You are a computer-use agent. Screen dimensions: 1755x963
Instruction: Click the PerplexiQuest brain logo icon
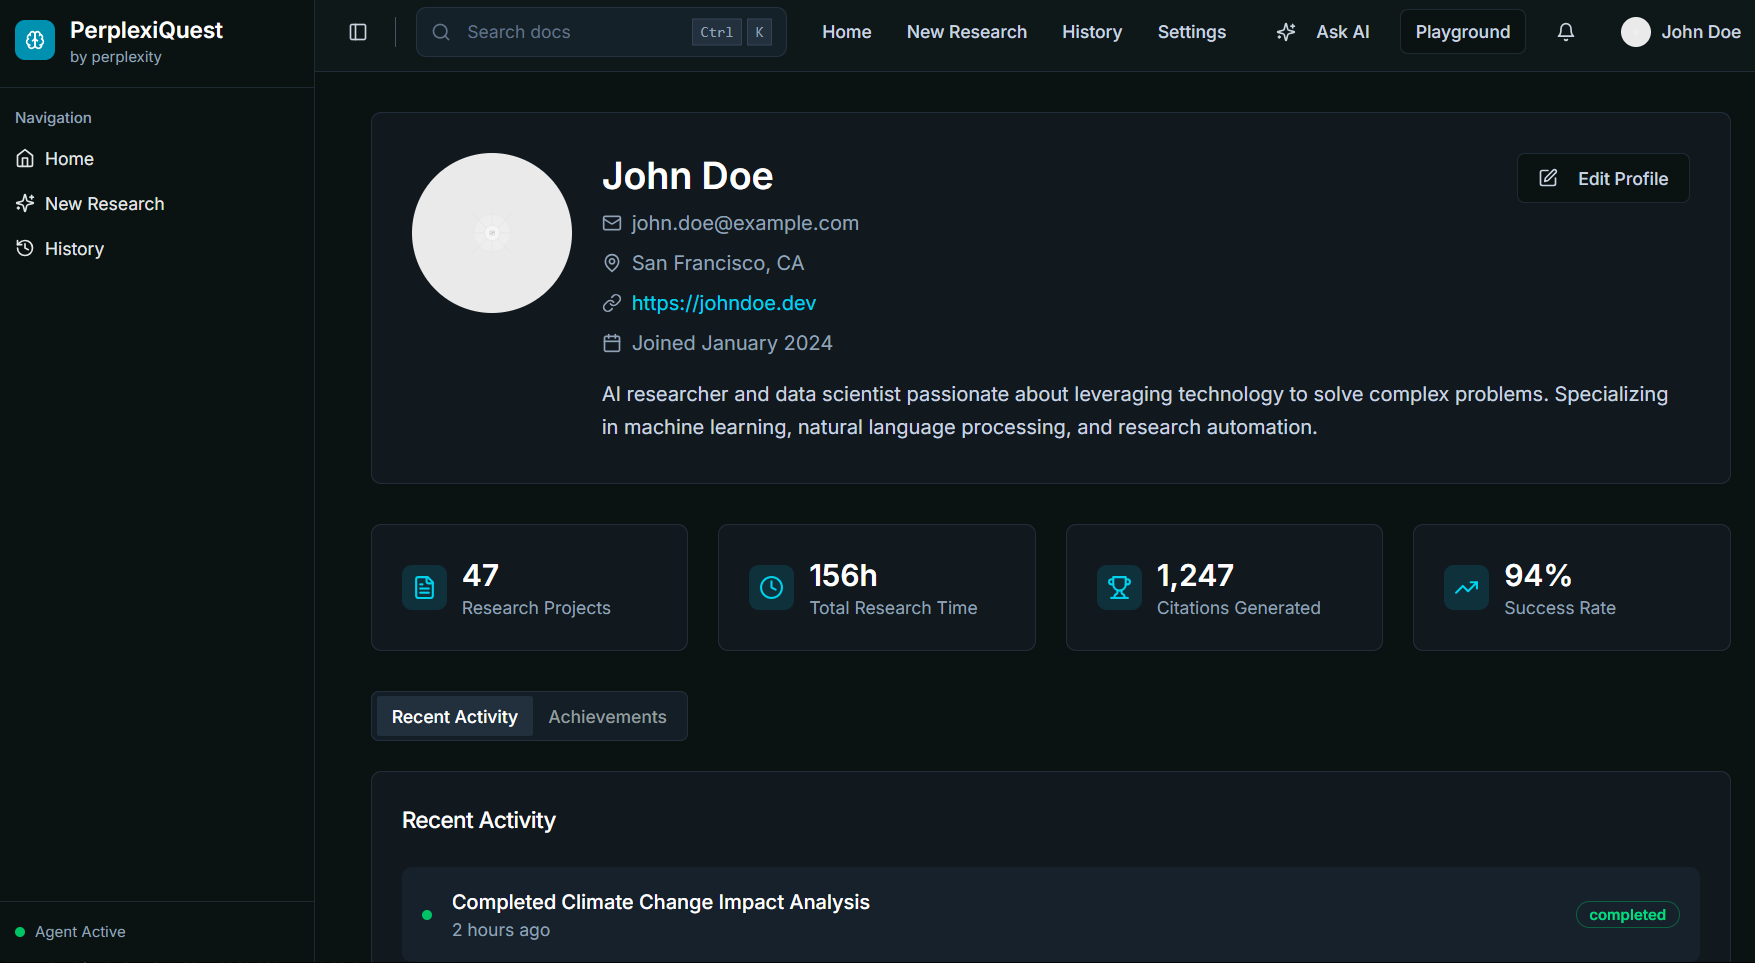pos(35,40)
